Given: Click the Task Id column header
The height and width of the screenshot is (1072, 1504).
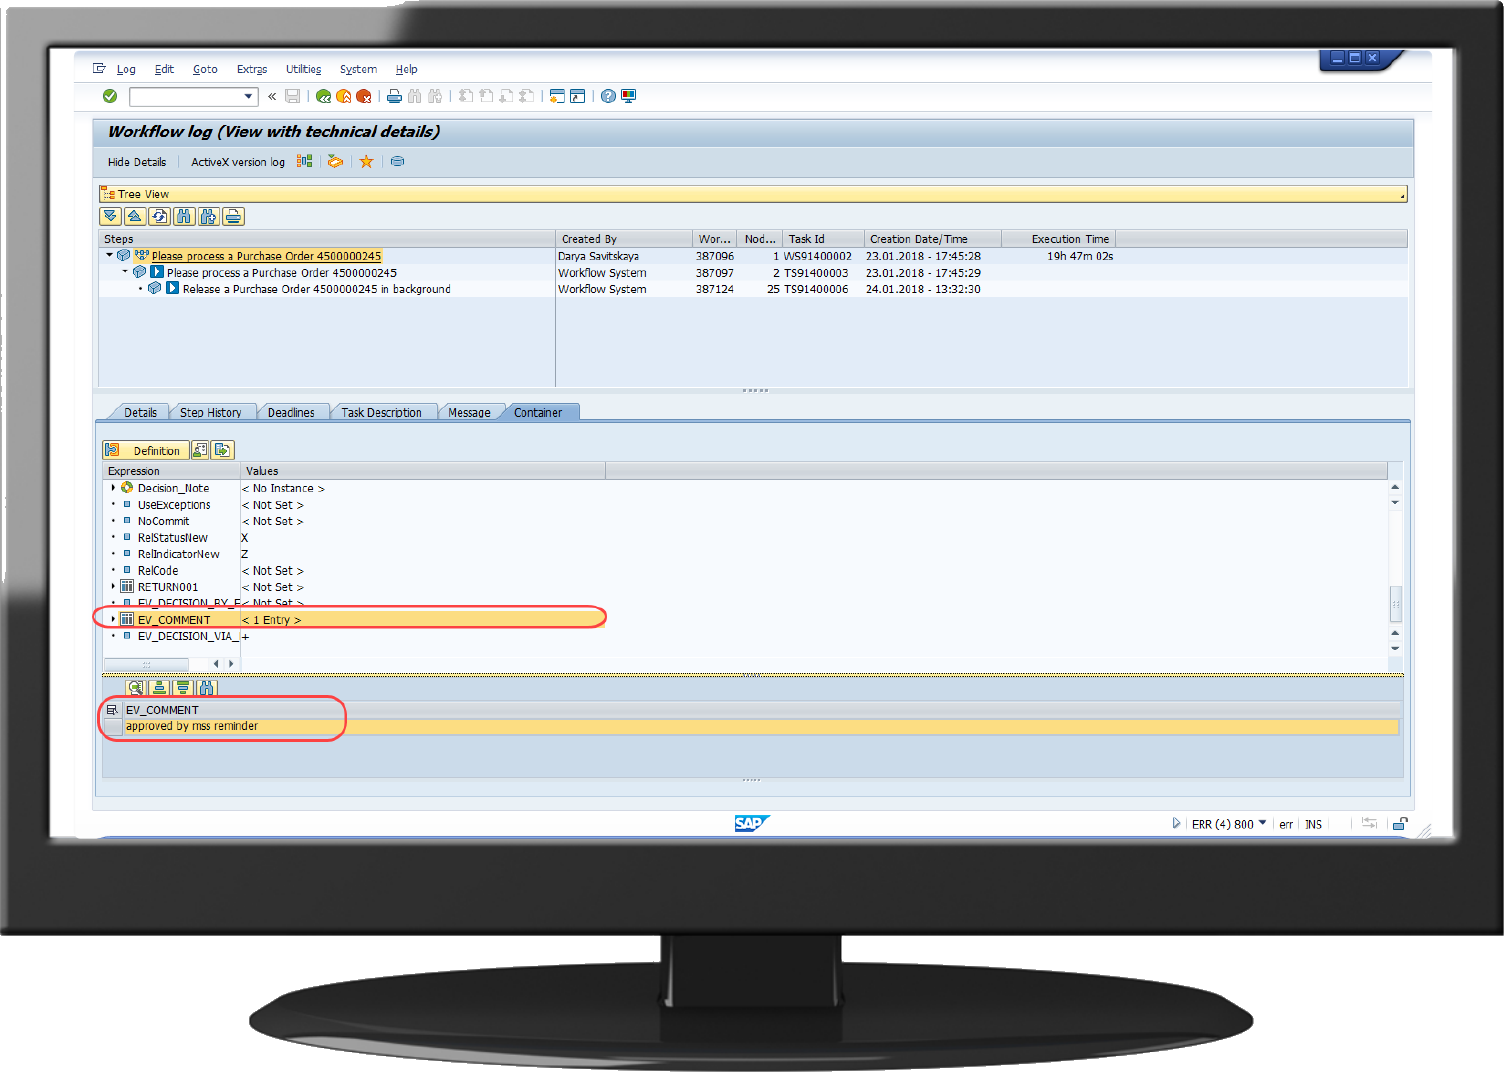Looking at the screenshot, I should click(823, 239).
